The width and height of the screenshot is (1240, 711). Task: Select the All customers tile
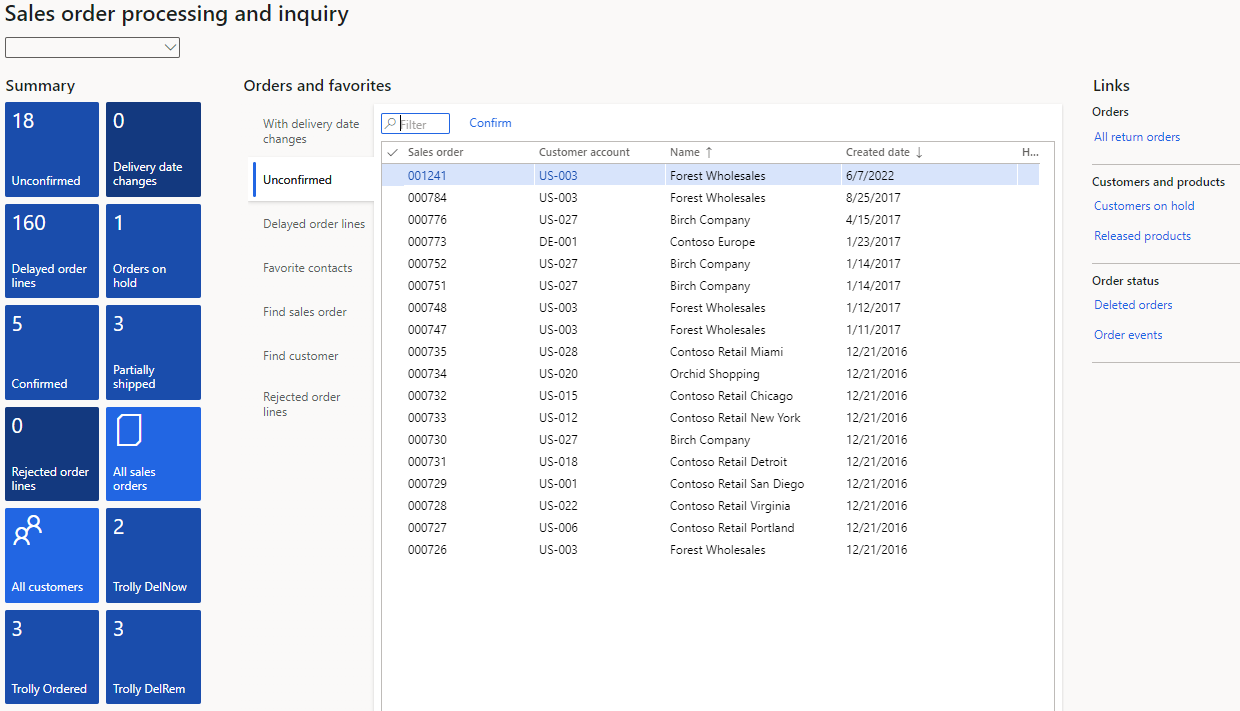click(51, 555)
